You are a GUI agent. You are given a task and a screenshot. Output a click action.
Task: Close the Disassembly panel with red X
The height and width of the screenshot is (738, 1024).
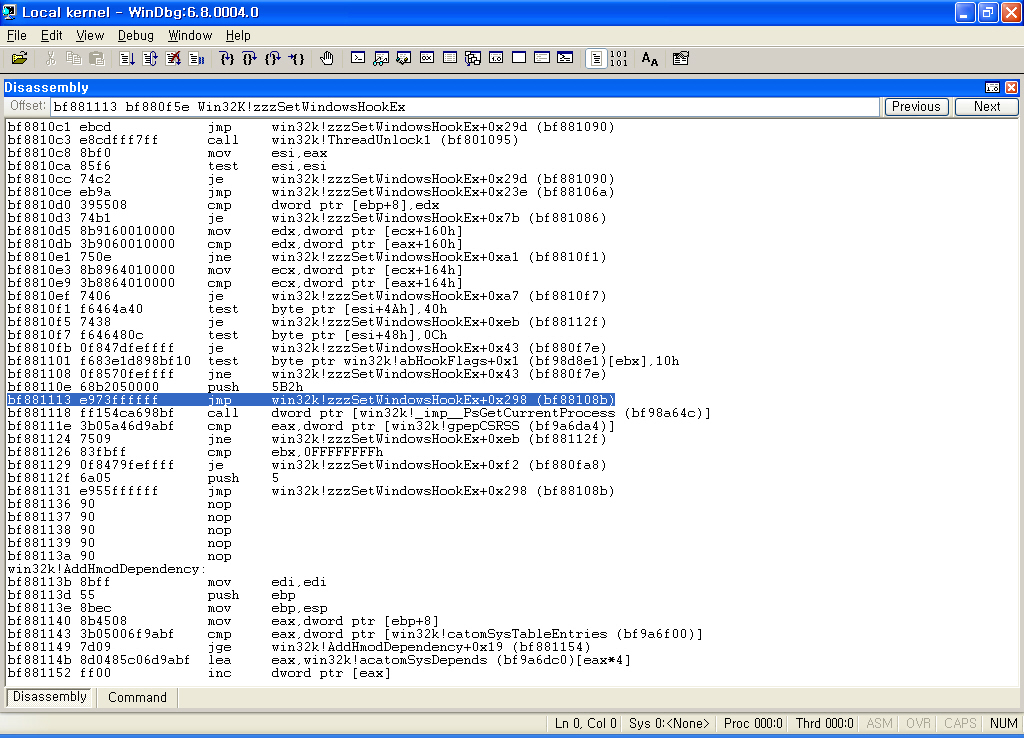tap(1011, 88)
